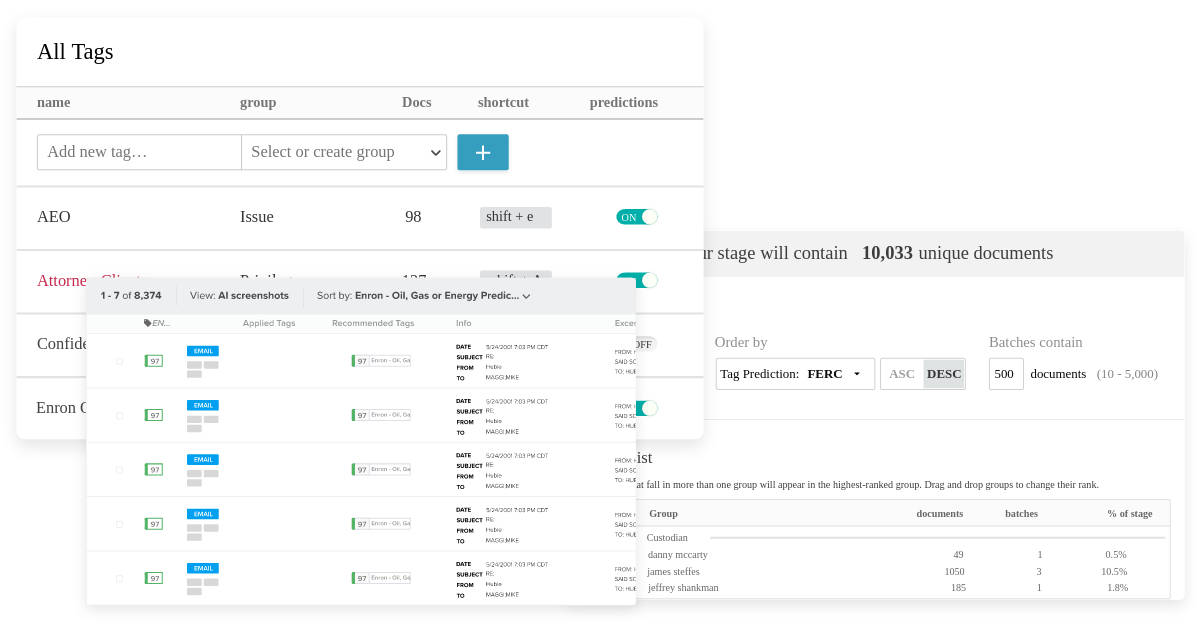Click DESC to sort descending
Viewport: 1200px width, 630px height.
click(x=943, y=373)
